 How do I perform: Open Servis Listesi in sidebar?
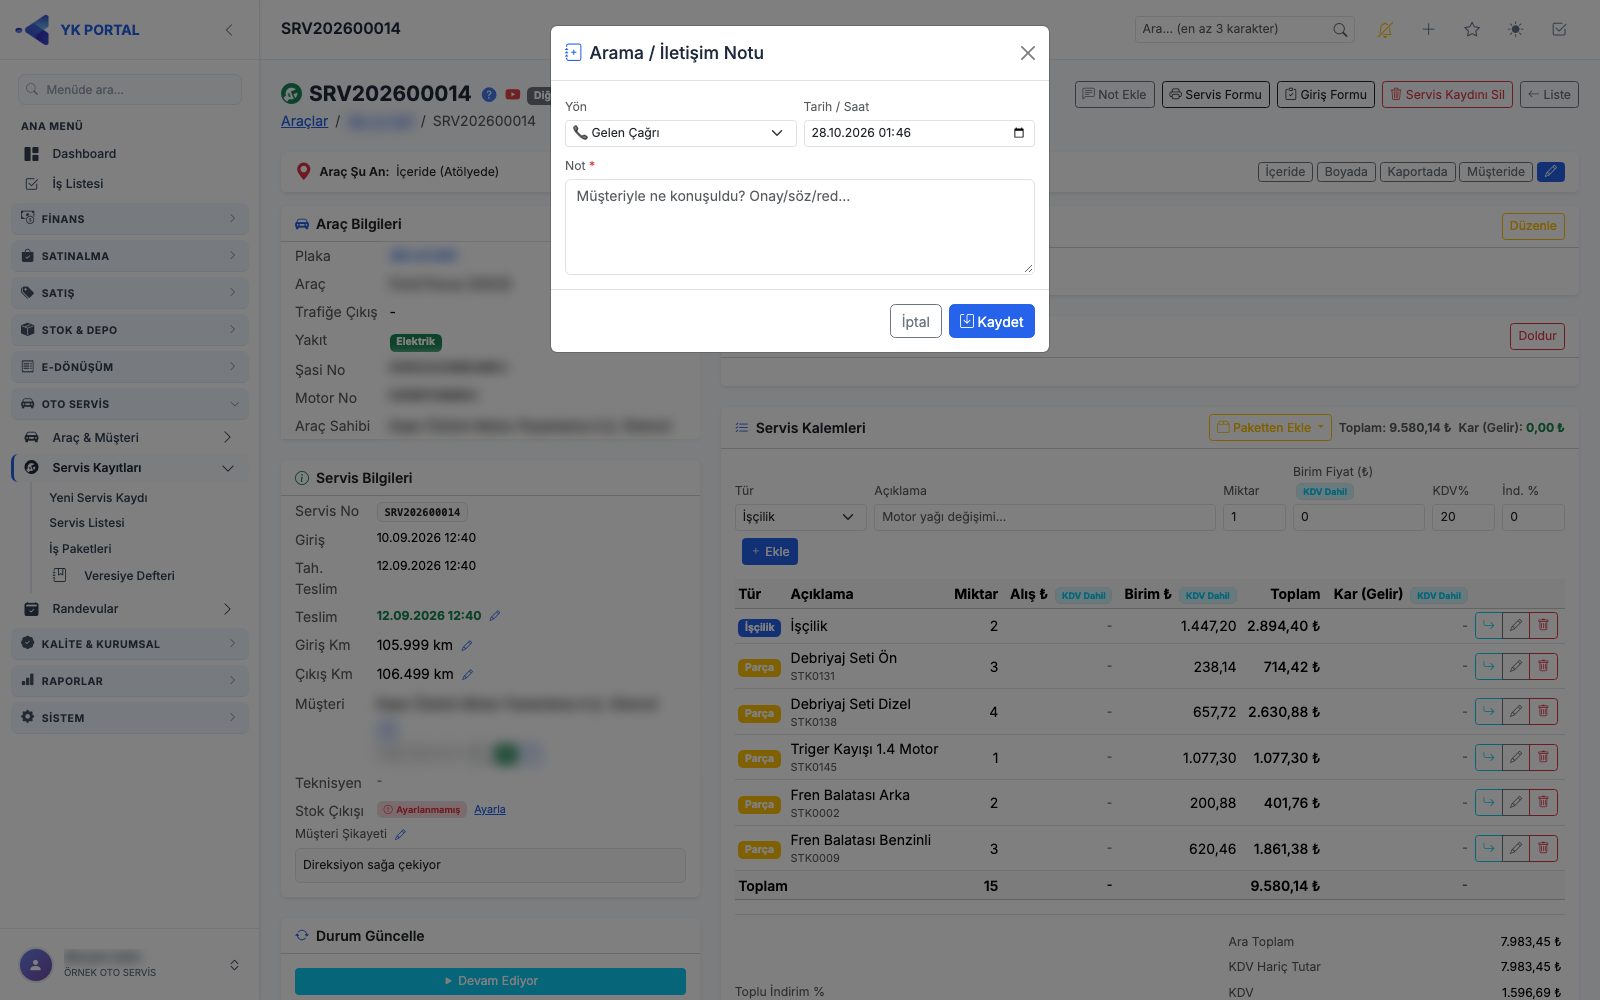[x=87, y=523]
